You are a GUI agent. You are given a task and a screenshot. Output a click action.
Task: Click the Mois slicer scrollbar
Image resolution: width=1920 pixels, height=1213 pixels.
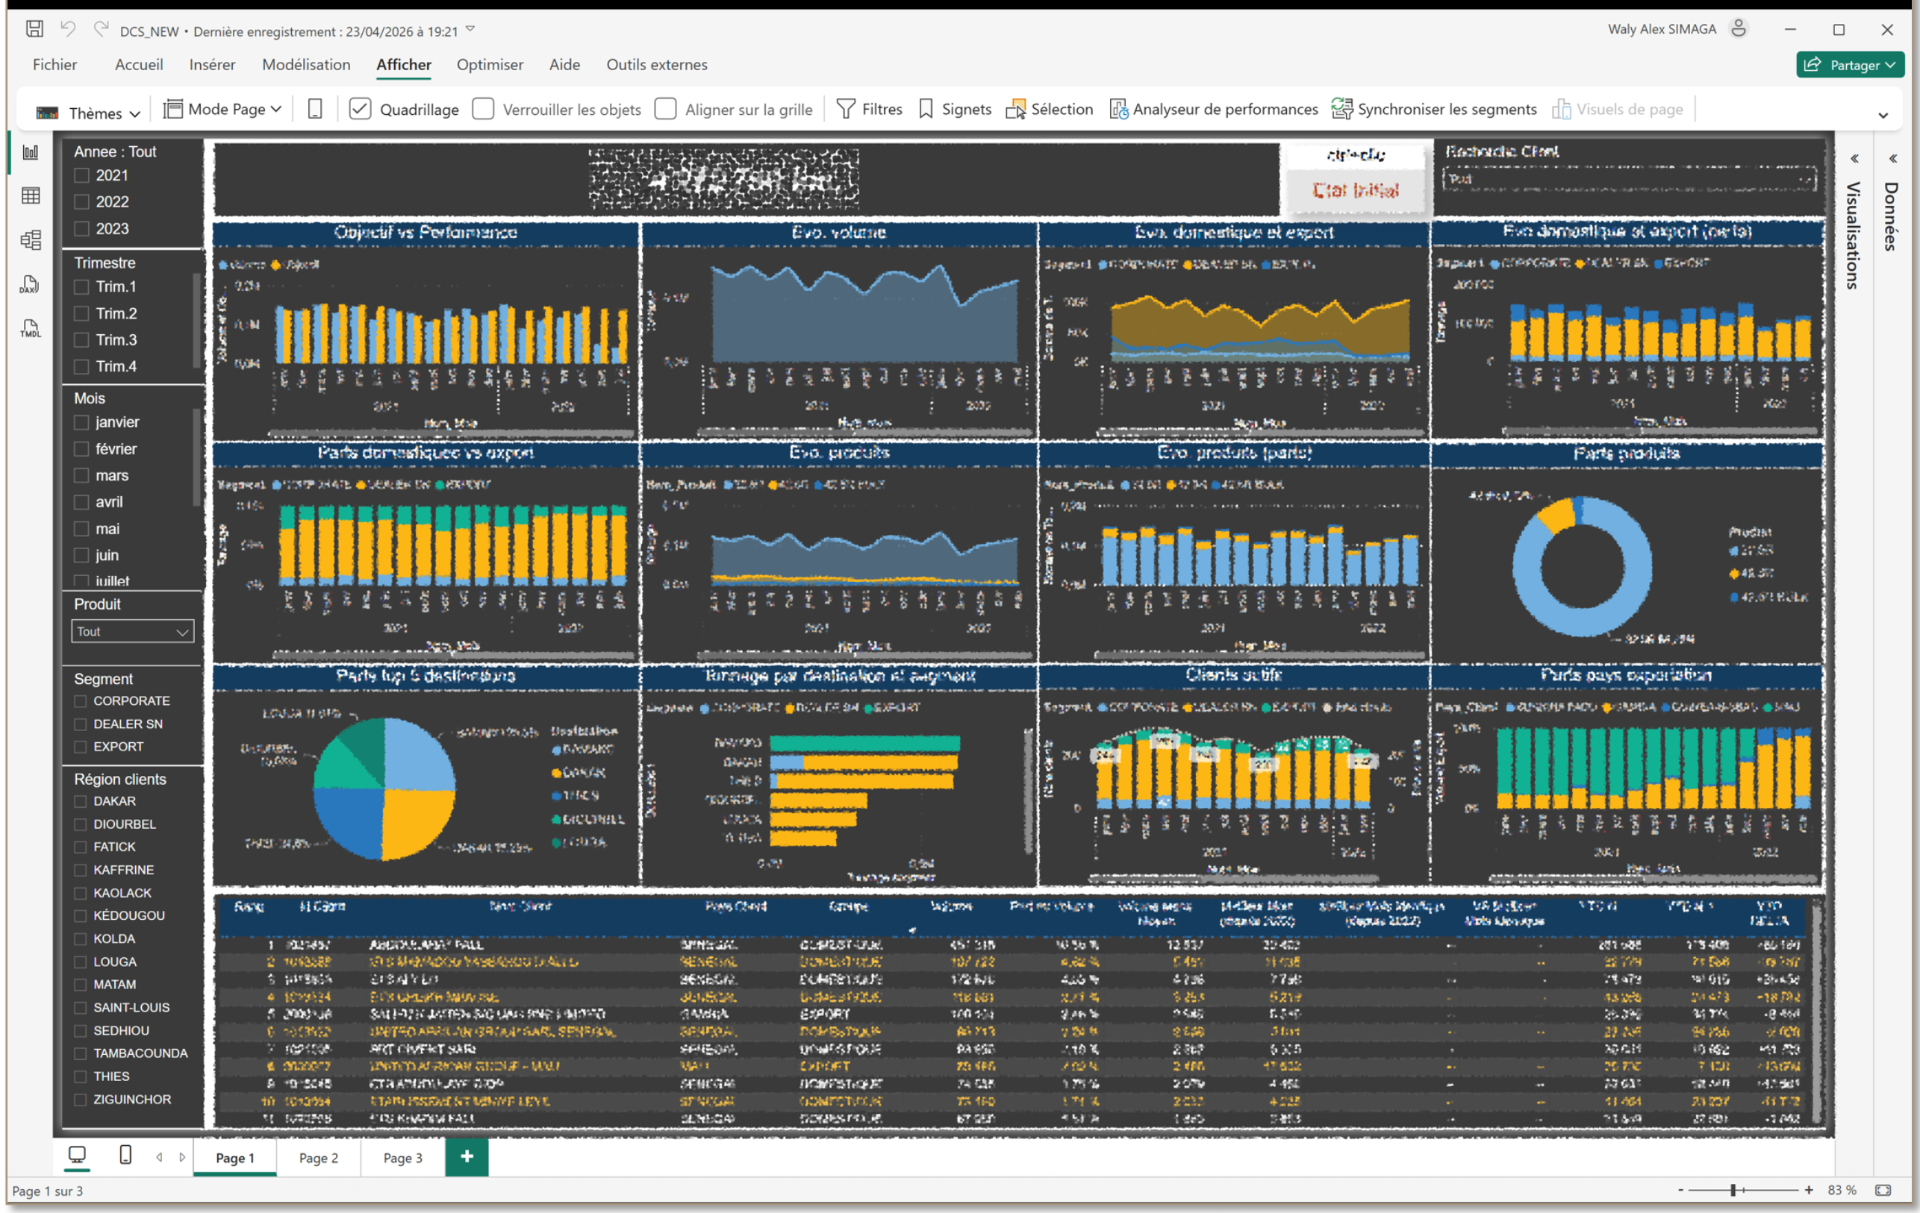197,458
